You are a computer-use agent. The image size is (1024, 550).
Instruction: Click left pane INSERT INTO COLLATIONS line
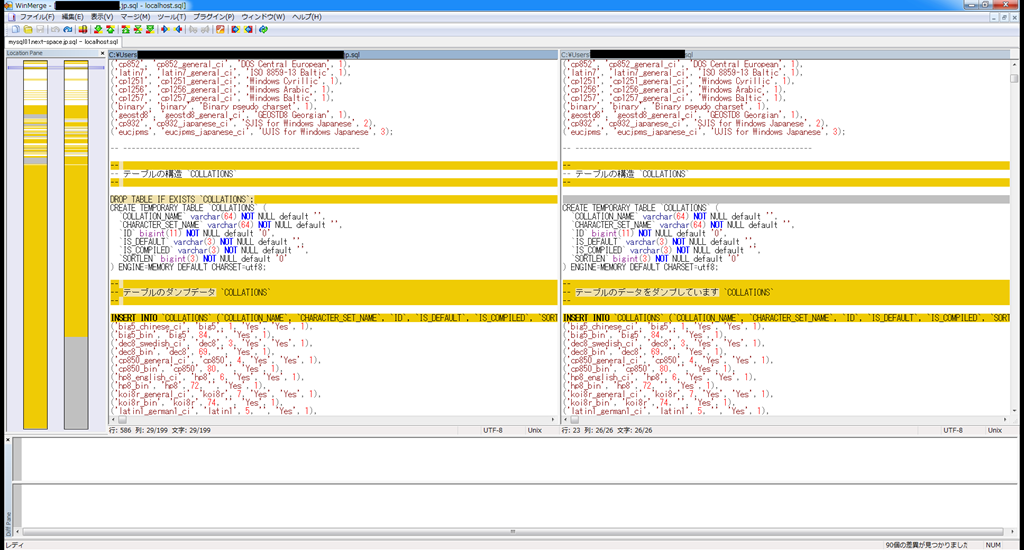(333, 317)
